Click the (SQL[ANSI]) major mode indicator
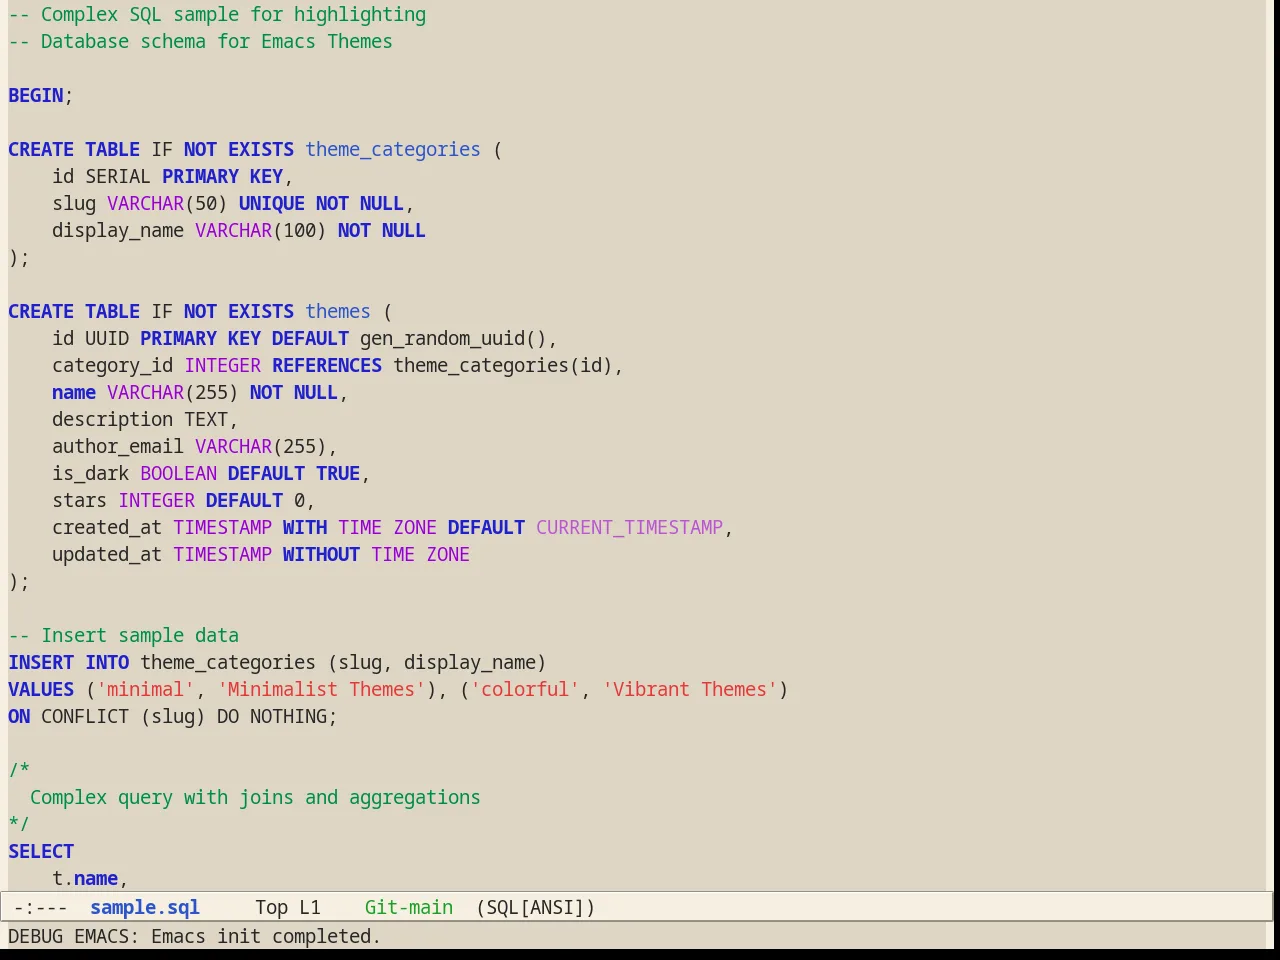The height and width of the screenshot is (960, 1280). click(x=536, y=907)
